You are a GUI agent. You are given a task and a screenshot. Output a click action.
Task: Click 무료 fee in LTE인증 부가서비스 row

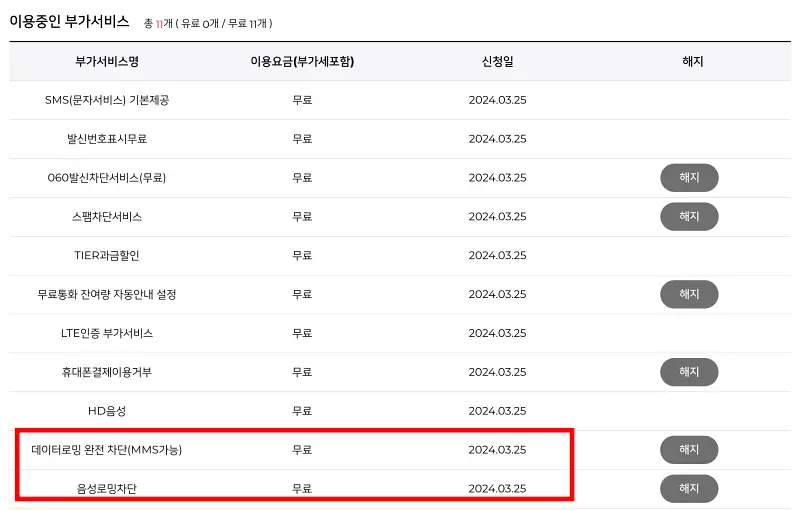pos(302,333)
